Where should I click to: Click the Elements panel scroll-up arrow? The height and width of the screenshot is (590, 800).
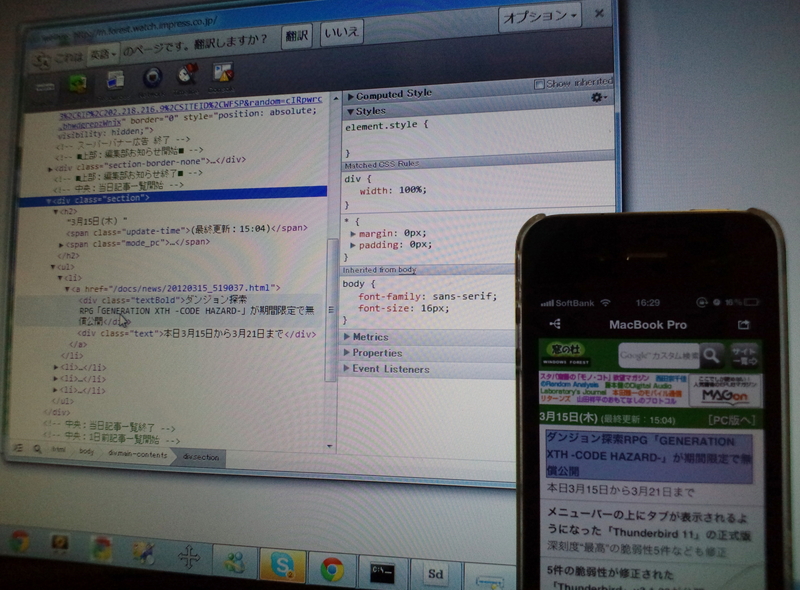pos(336,97)
